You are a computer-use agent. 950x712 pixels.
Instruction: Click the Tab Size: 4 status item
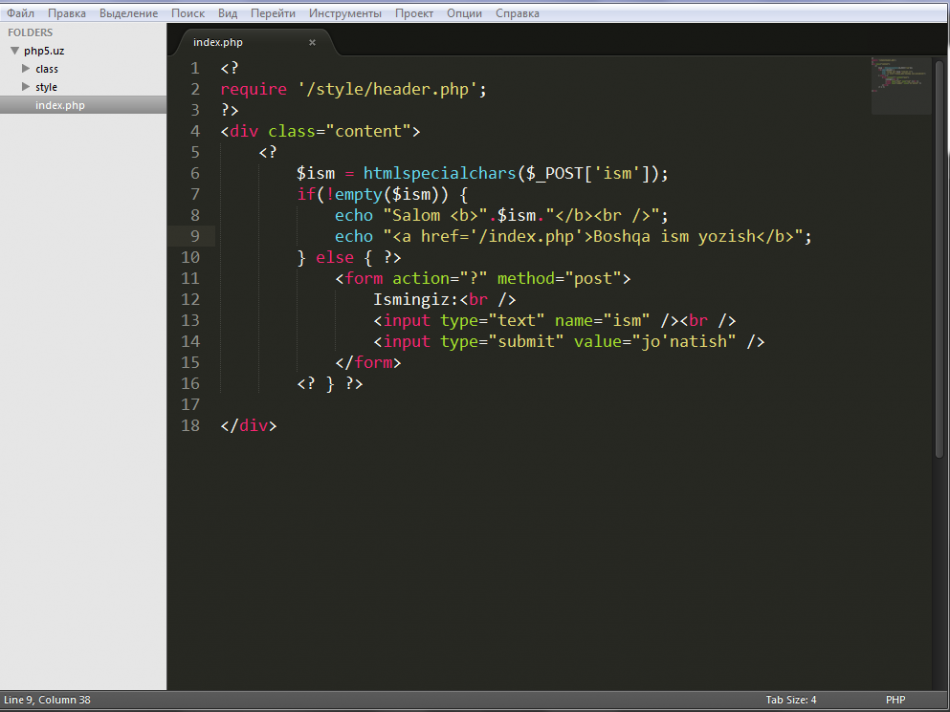point(790,699)
